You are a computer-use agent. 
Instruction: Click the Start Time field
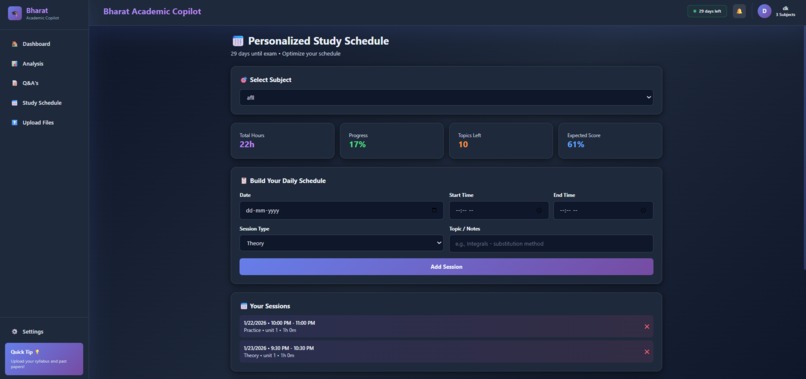[x=499, y=210]
